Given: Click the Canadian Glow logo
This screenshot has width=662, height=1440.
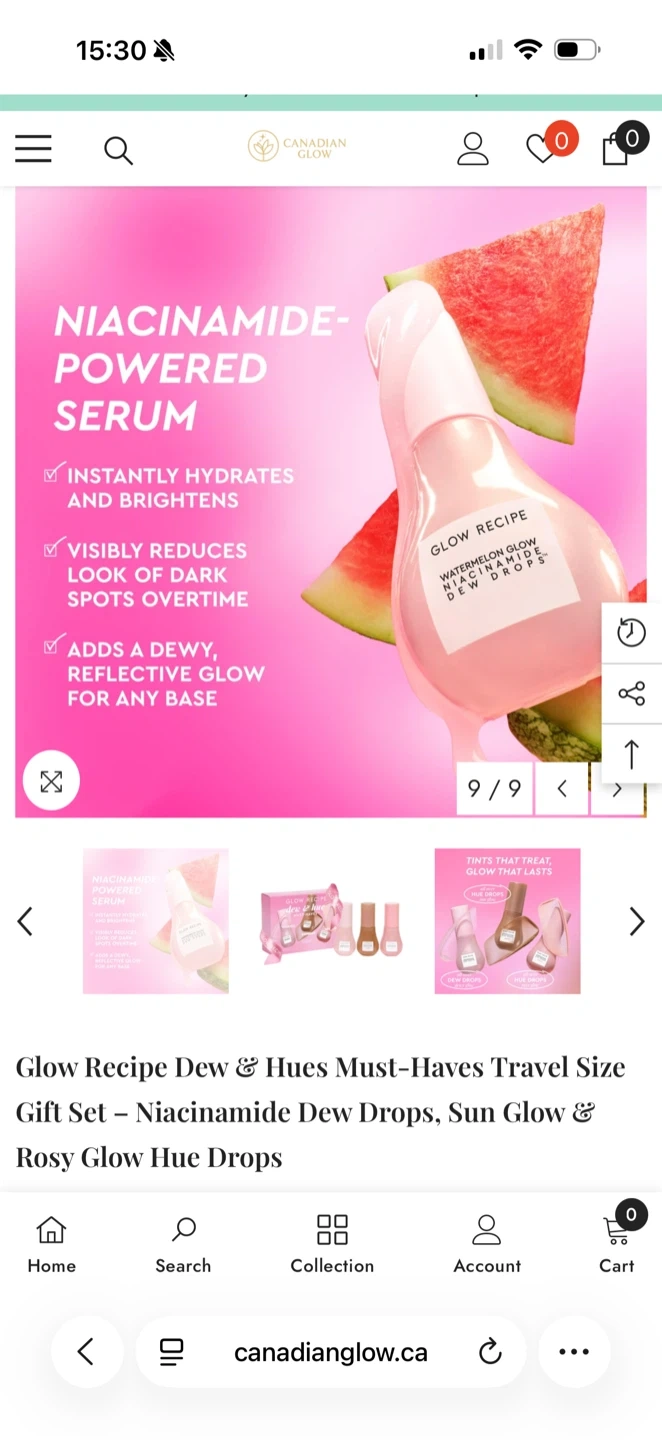Looking at the screenshot, I should [298, 147].
